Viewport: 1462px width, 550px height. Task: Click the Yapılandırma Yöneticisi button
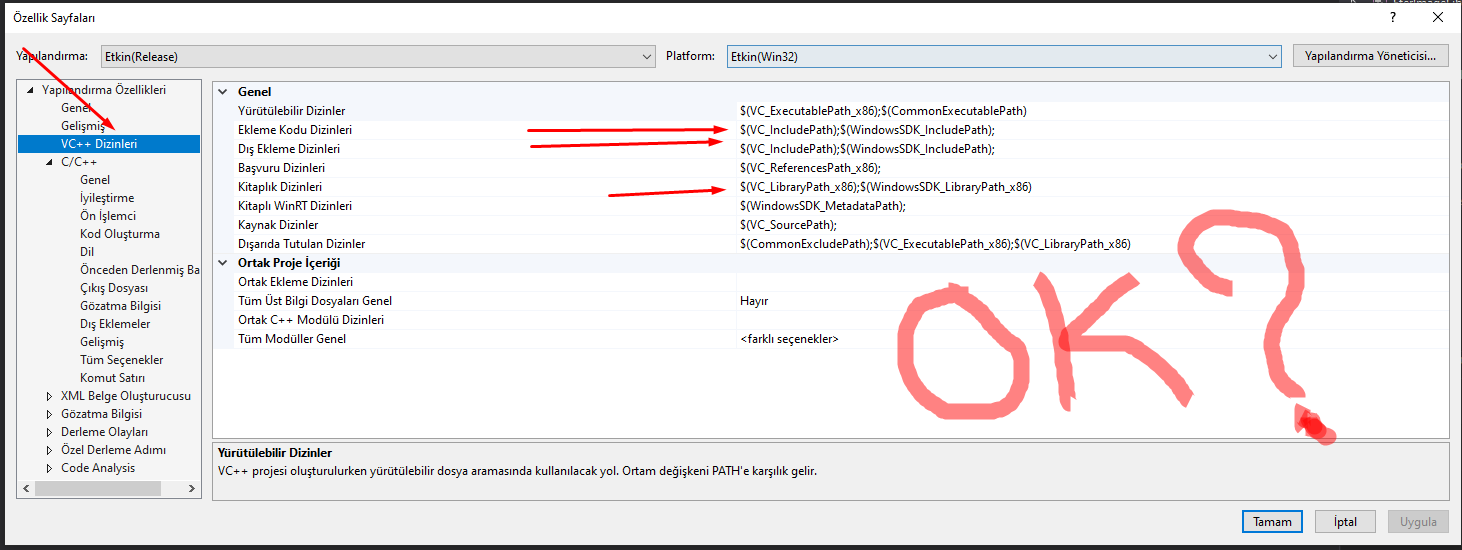[1370, 56]
